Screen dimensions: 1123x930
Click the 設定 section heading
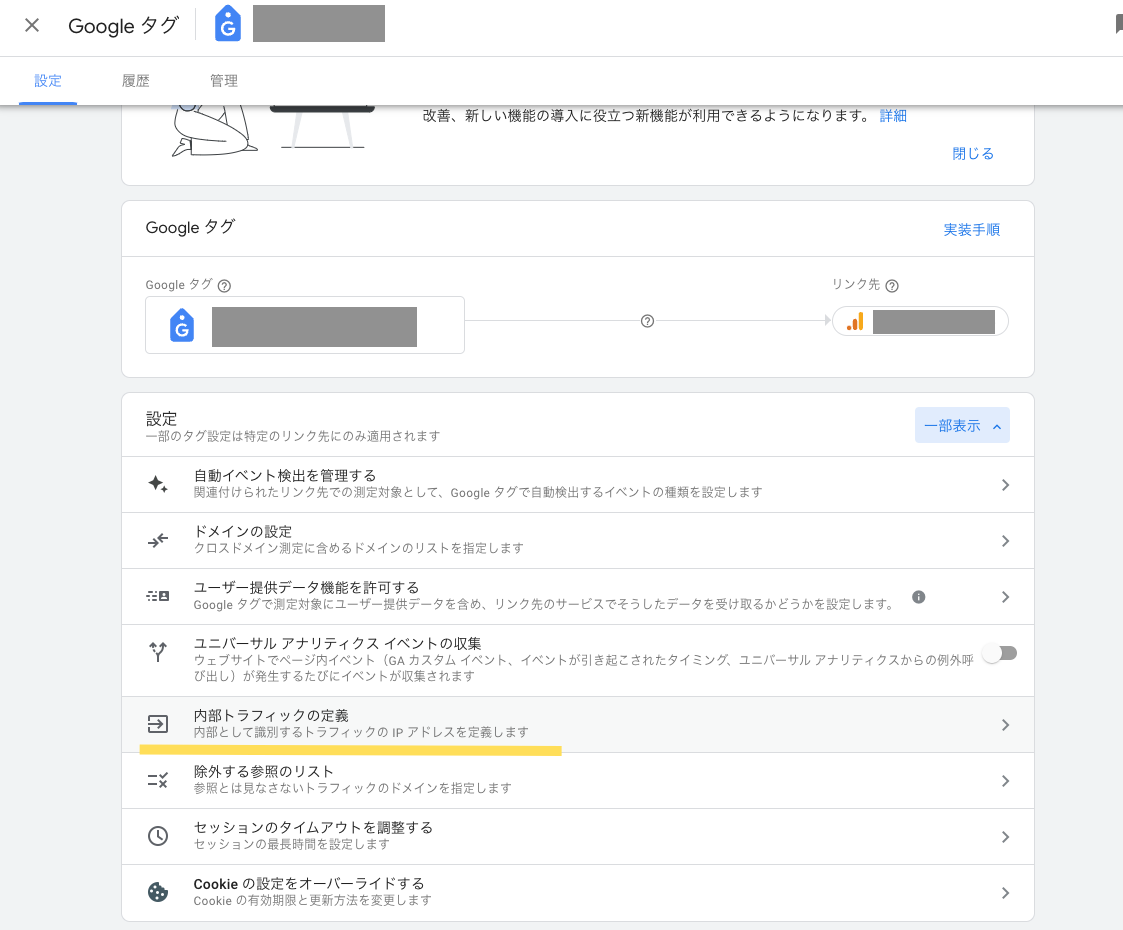pyautogui.click(x=161, y=418)
